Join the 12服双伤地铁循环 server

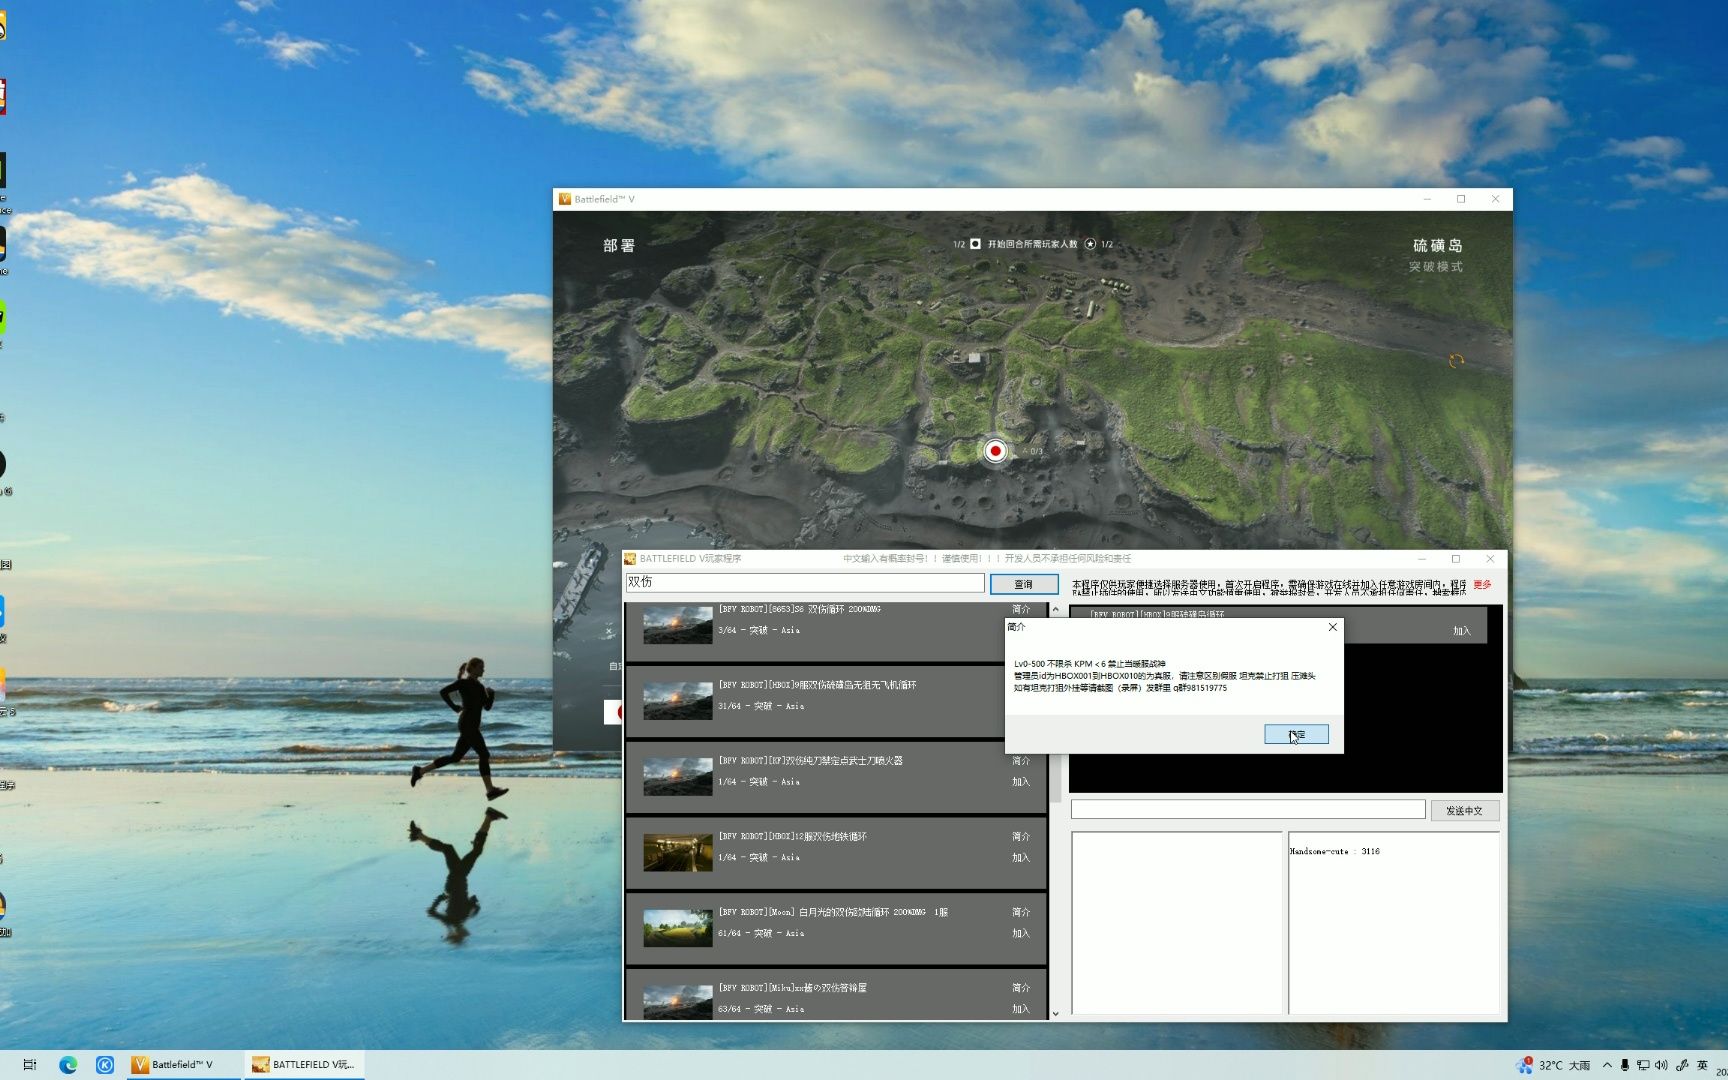click(x=1021, y=858)
